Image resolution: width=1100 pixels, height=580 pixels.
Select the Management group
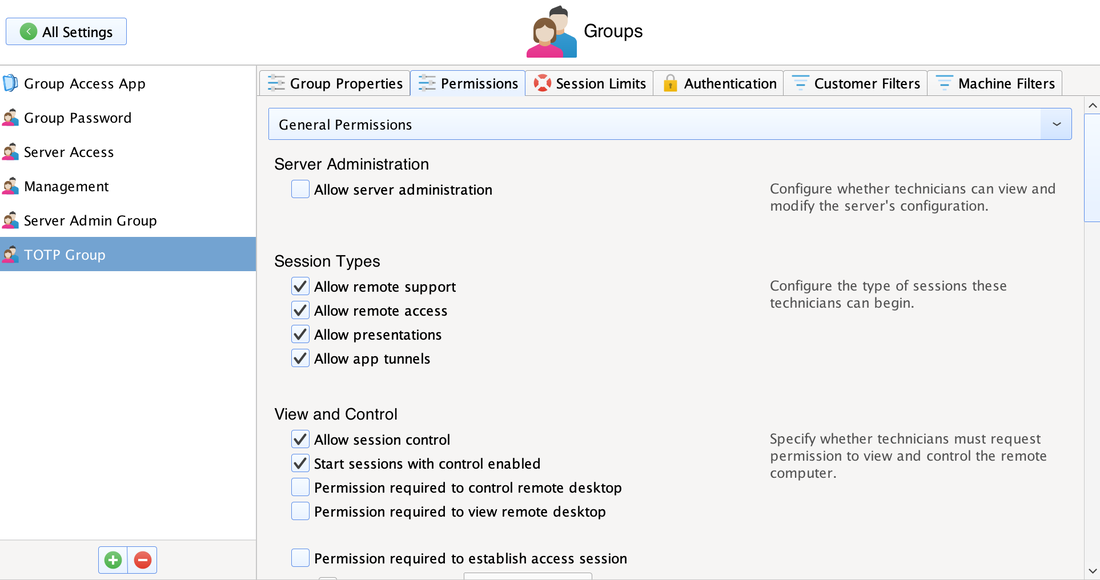point(128,187)
